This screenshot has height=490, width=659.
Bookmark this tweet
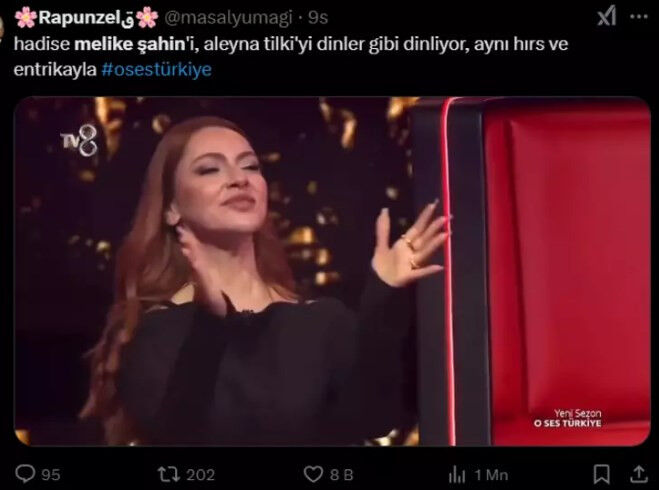point(601,474)
